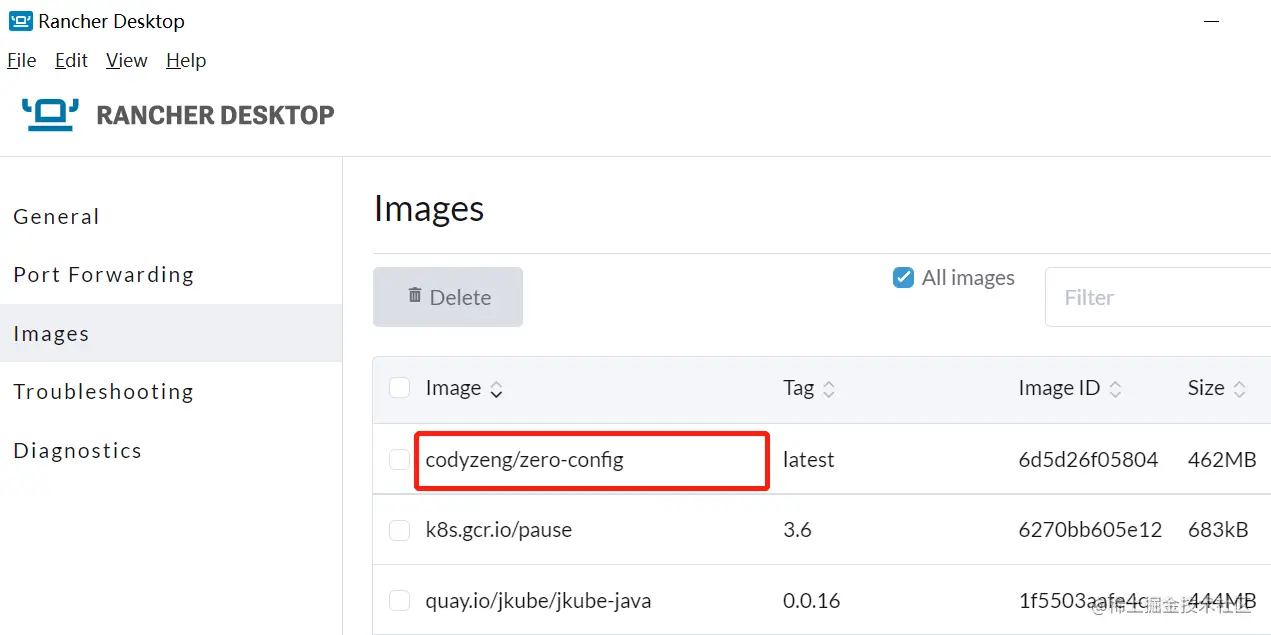Open the Troubleshooting page in sidebar
This screenshot has height=635, width=1271.
pyautogui.click(x=104, y=392)
